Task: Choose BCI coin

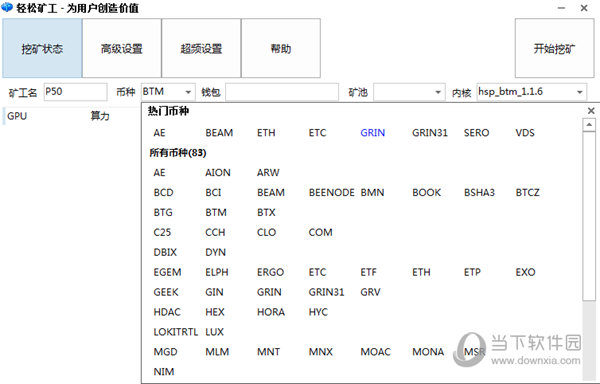Action: click(x=213, y=192)
